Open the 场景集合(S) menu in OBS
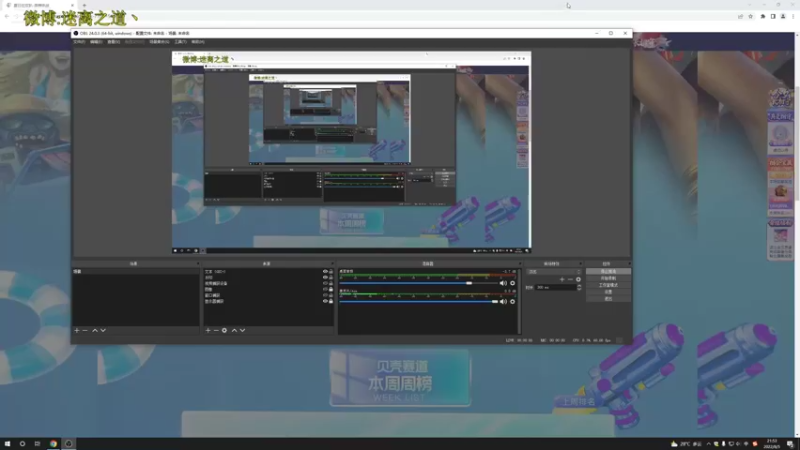The width and height of the screenshot is (800, 450). pos(159,42)
